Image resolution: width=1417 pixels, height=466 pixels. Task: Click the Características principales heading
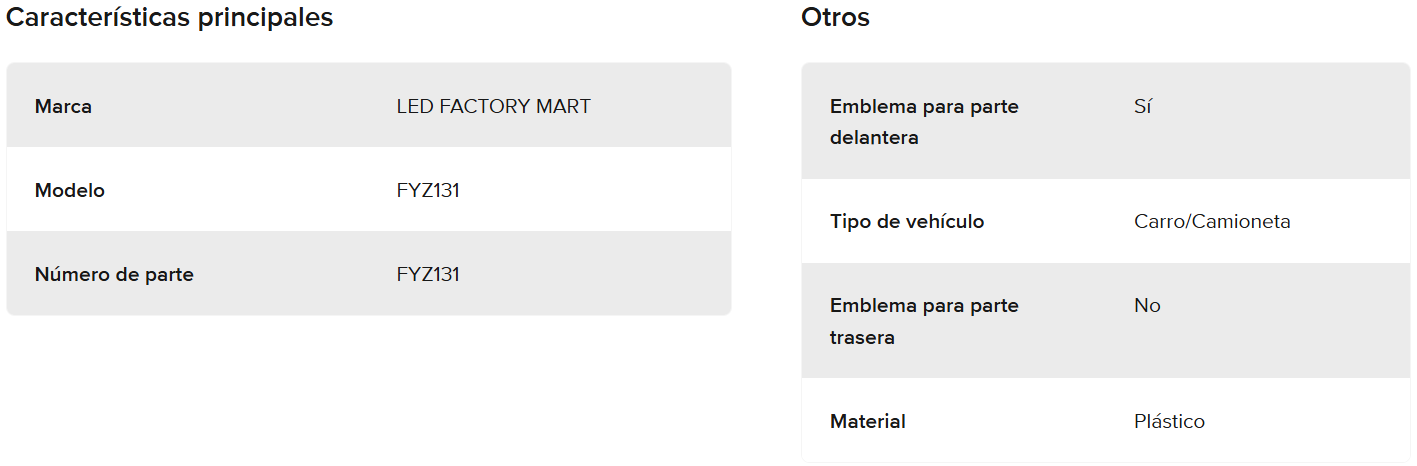pyautogui.click(x=170, y=18)
